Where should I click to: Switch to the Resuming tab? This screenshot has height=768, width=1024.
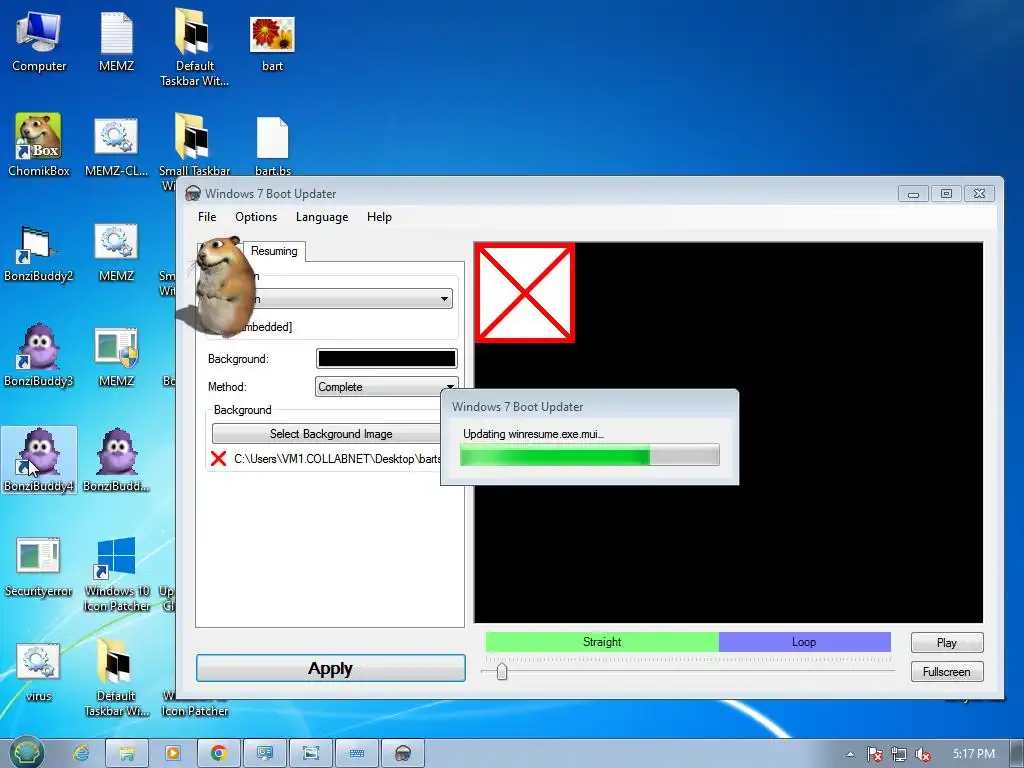(274, 251)
